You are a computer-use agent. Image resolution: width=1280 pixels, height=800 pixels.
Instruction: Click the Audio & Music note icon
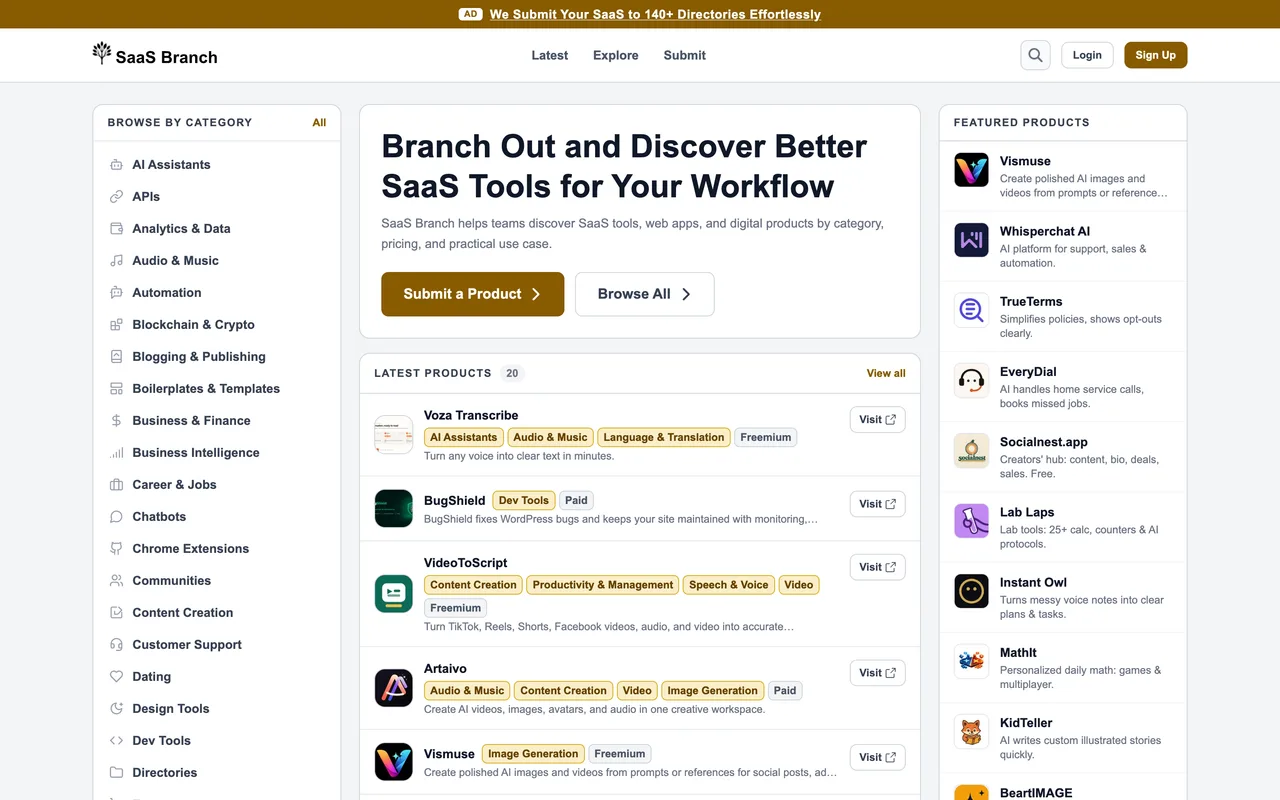(x=116, y=261)
